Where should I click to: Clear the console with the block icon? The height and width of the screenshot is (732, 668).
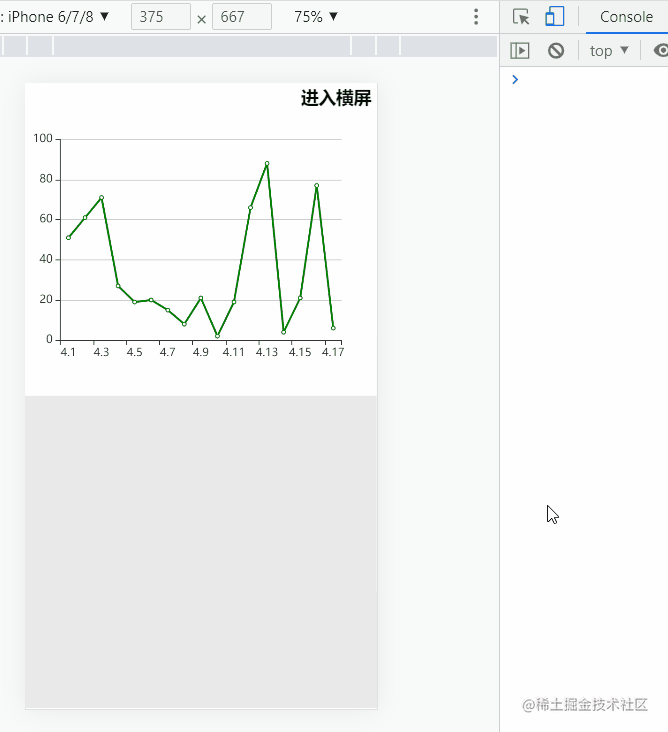coord(556,51)
